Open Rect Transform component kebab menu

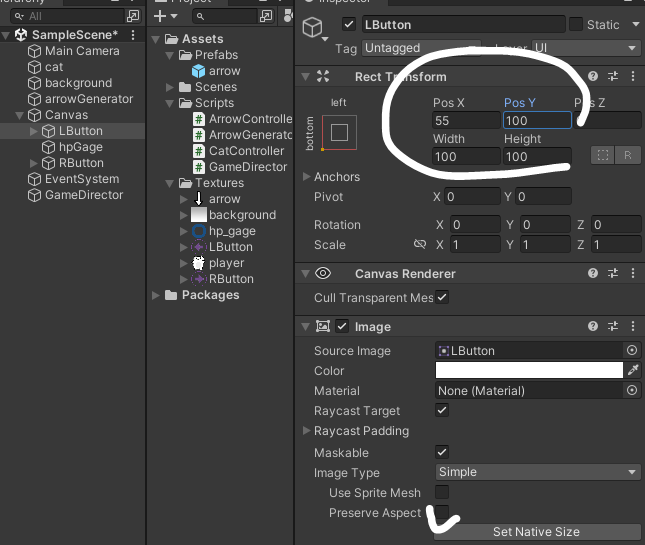point(633,76)
